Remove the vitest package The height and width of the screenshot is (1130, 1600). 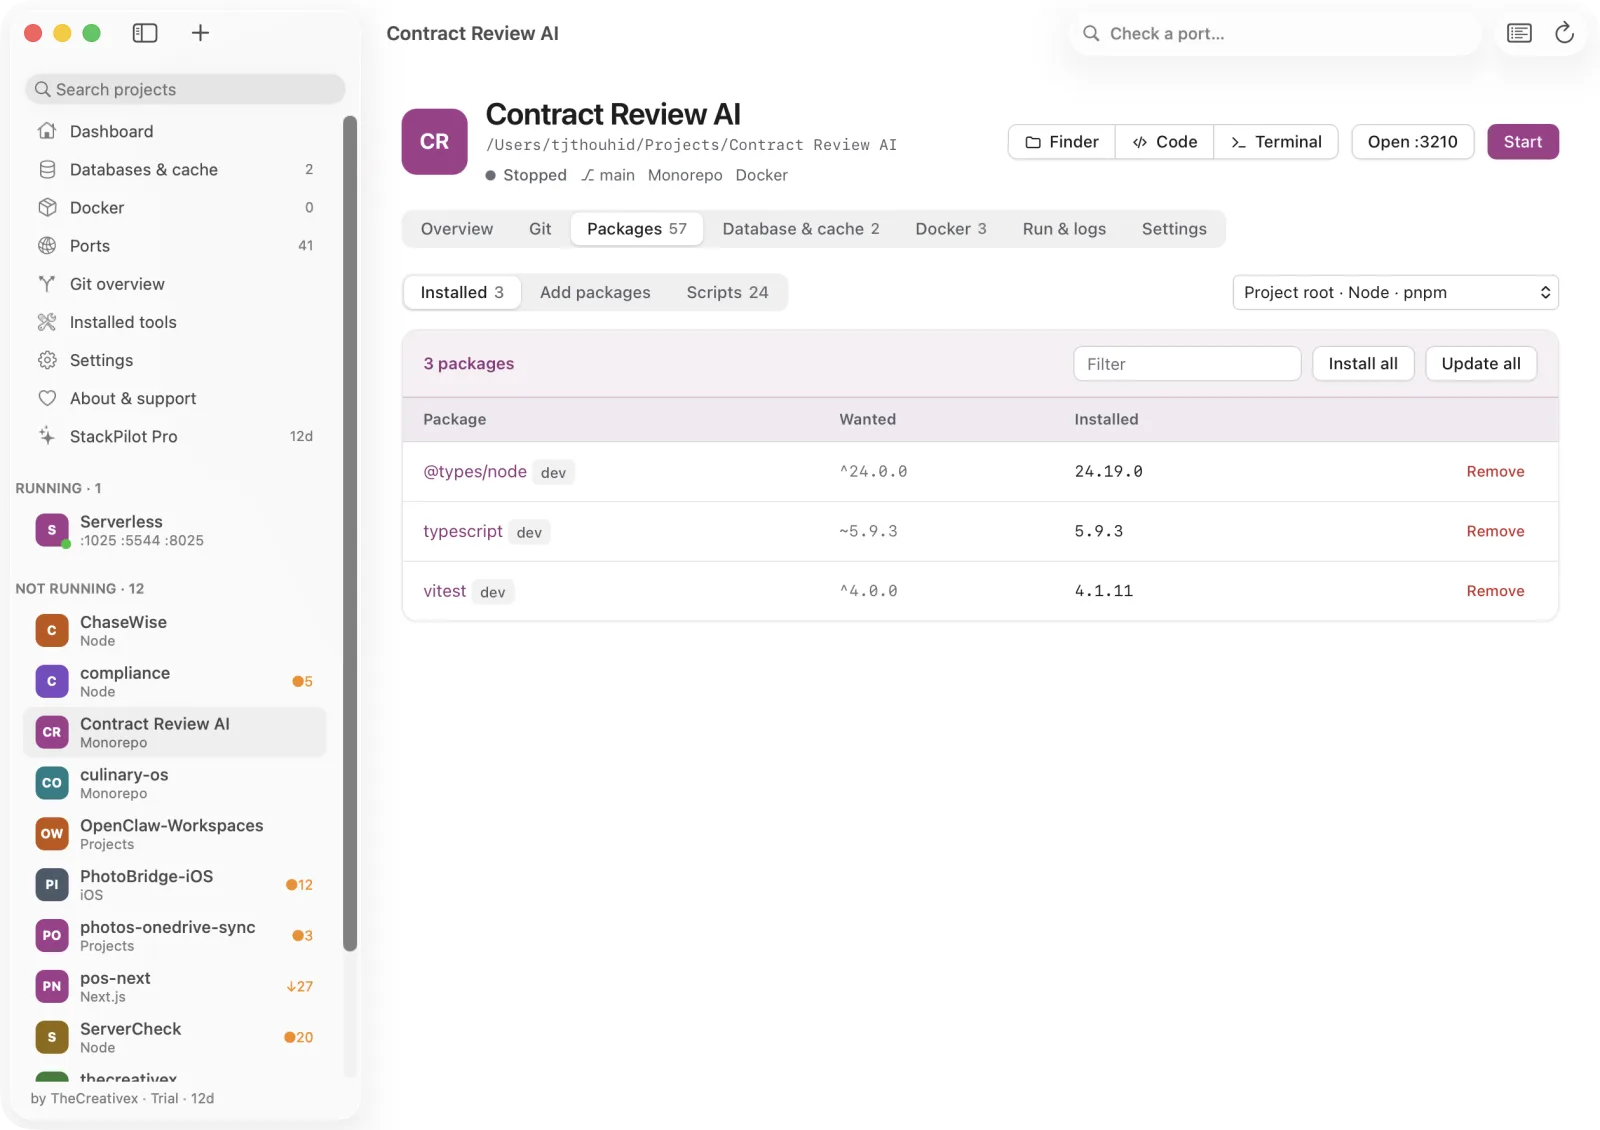[x=1495, y=591]
